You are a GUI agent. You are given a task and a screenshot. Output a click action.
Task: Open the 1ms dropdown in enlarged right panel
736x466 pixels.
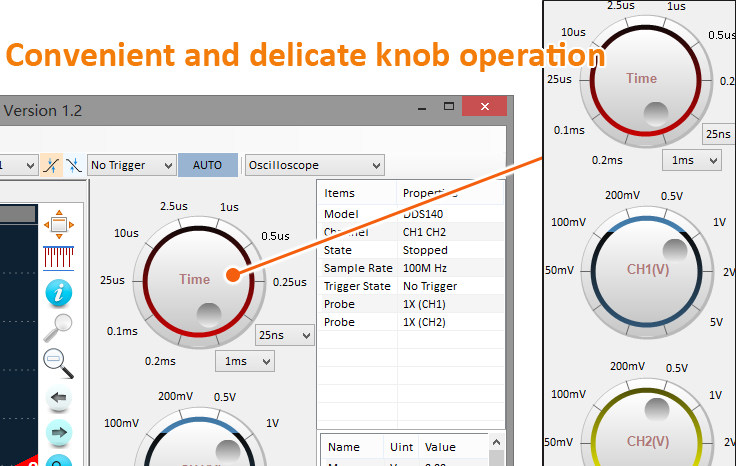pos(692,160)
